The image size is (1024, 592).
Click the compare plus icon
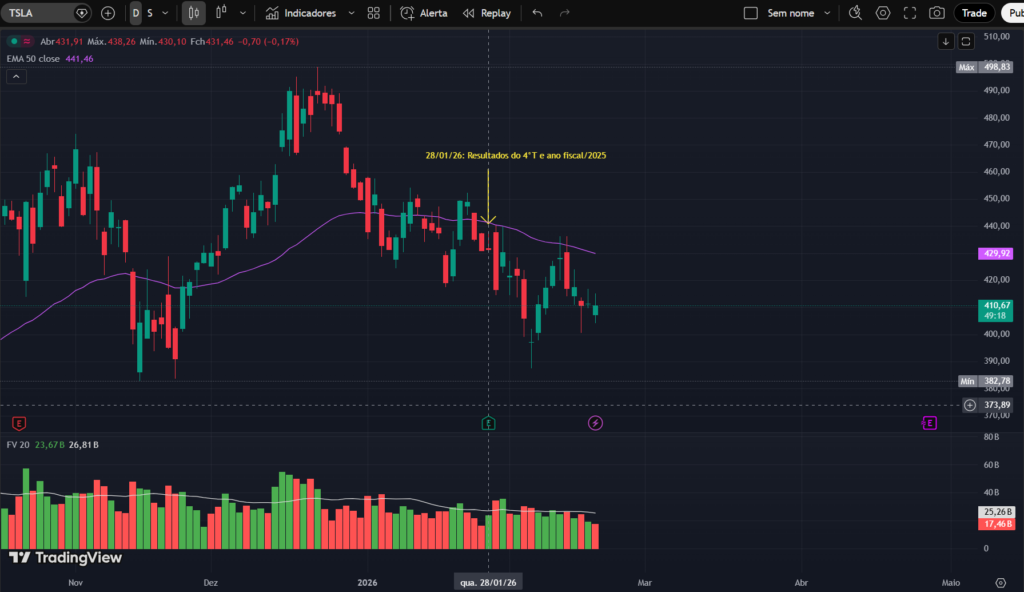pos(107,13)
